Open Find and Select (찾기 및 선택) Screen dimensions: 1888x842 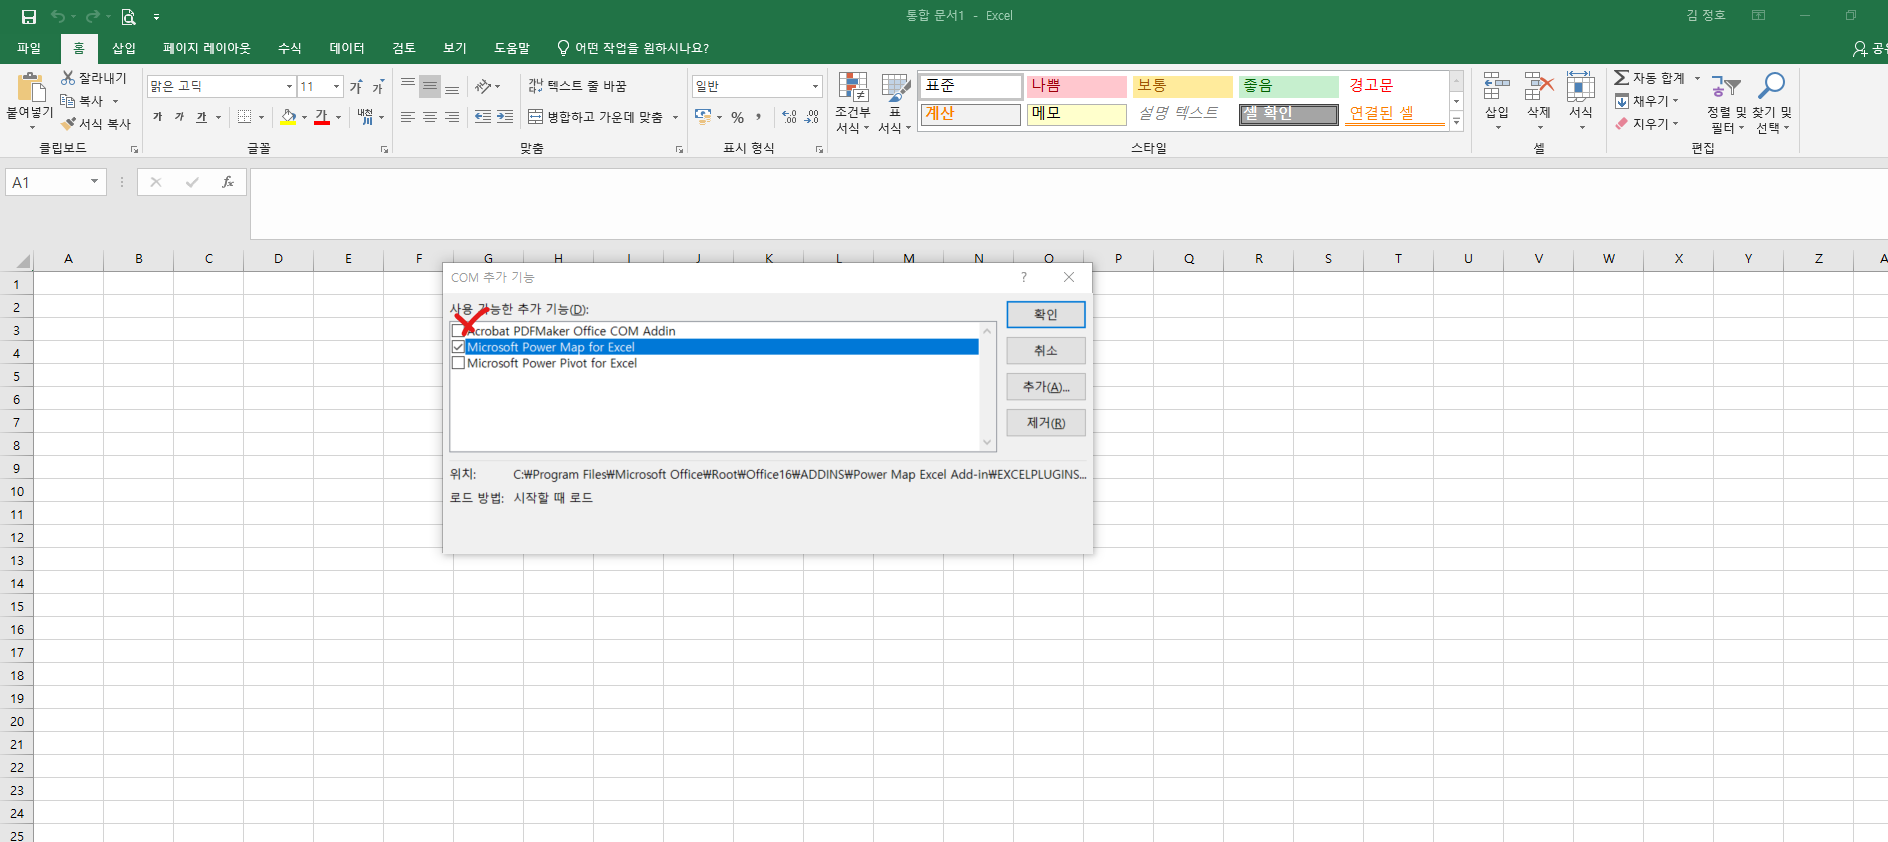[x=1772, y=102]
